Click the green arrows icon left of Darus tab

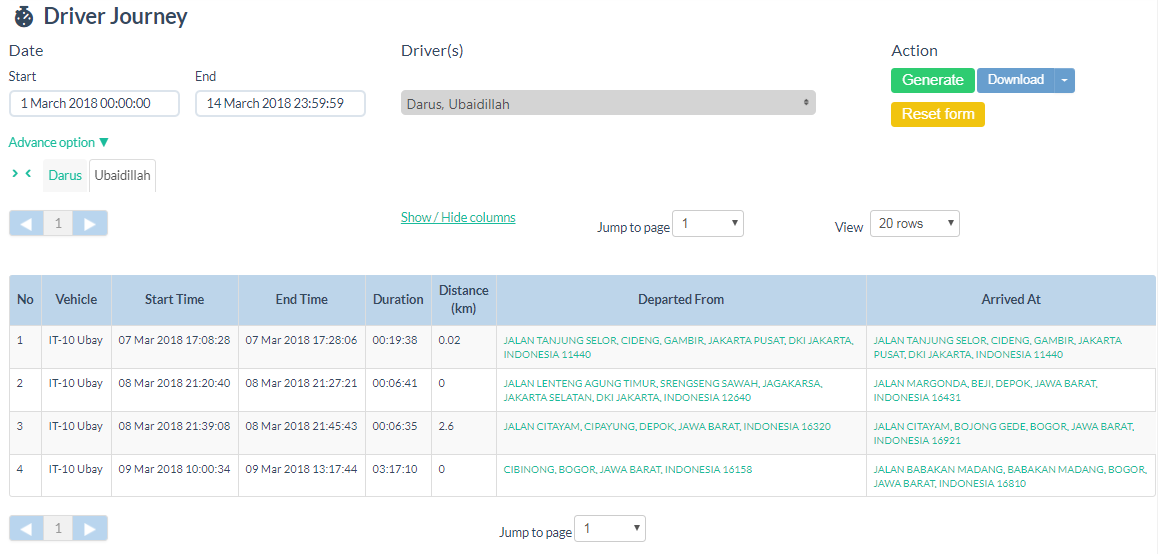click(22, 174)
